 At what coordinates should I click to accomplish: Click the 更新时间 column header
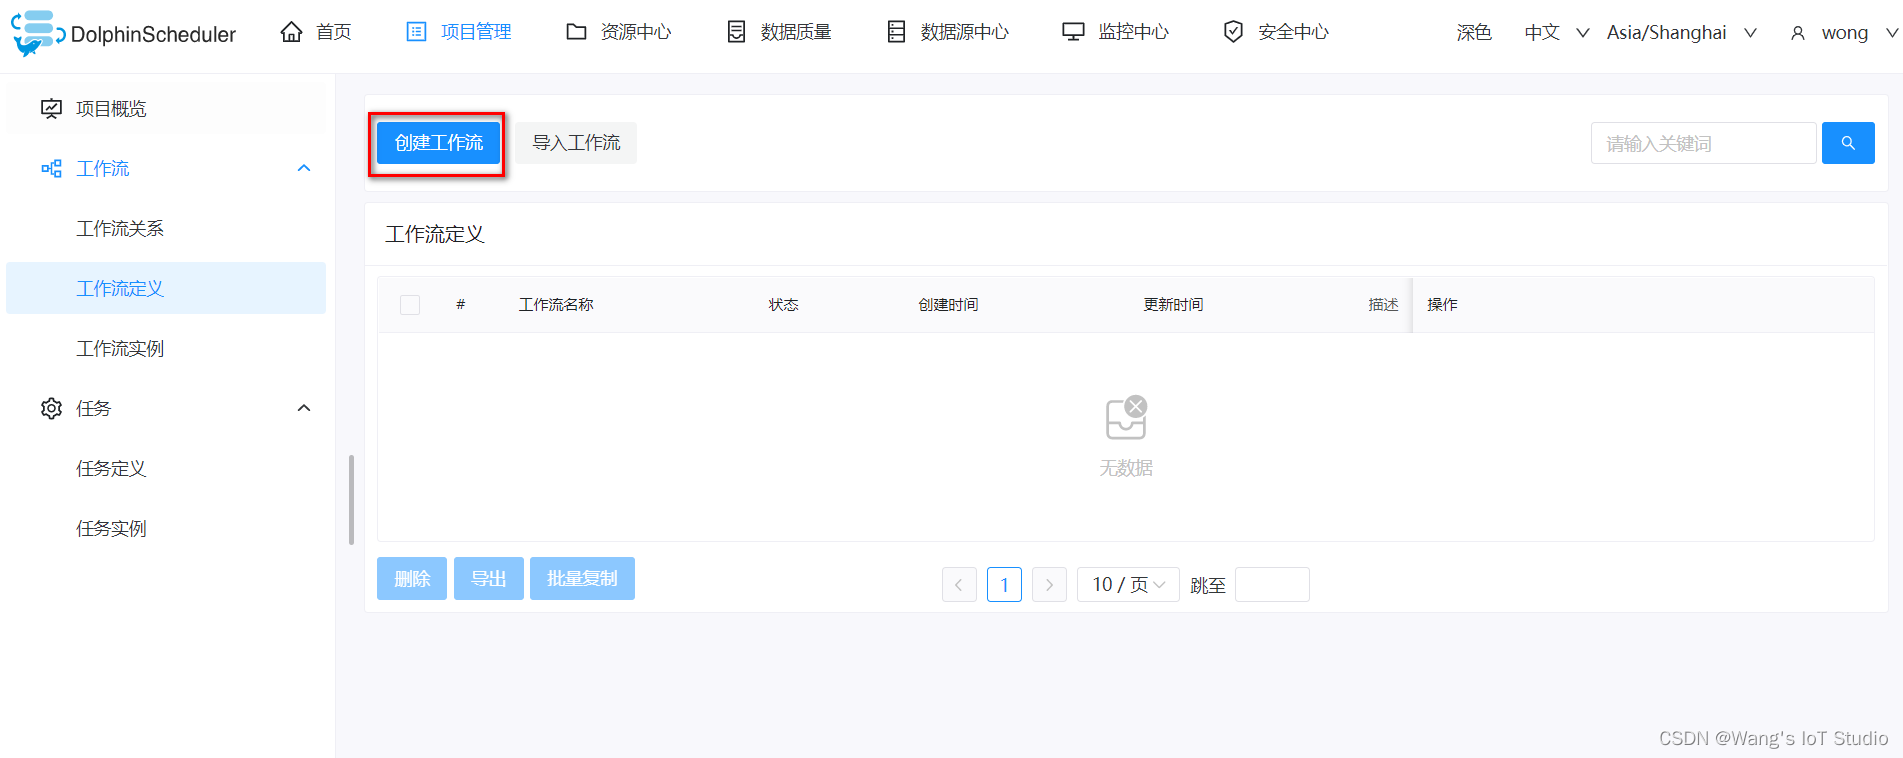[x=1173, y=305]
